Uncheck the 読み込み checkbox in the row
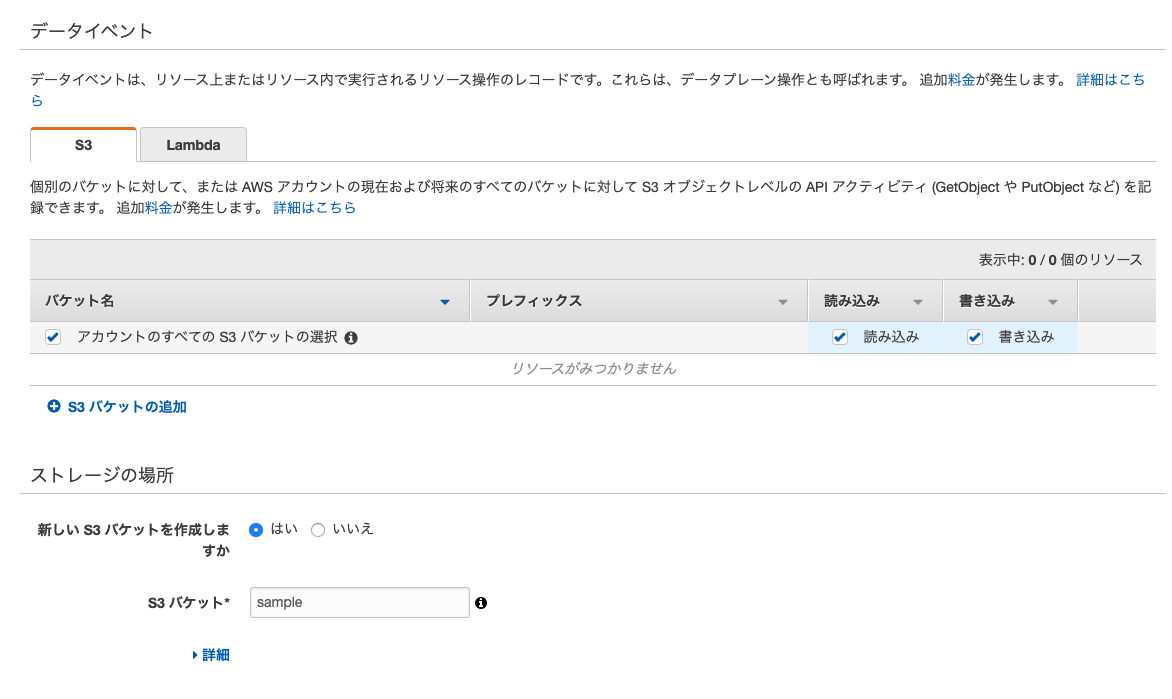The width and height of the screenshot is (1172, 699). click(x=840, y=338)
